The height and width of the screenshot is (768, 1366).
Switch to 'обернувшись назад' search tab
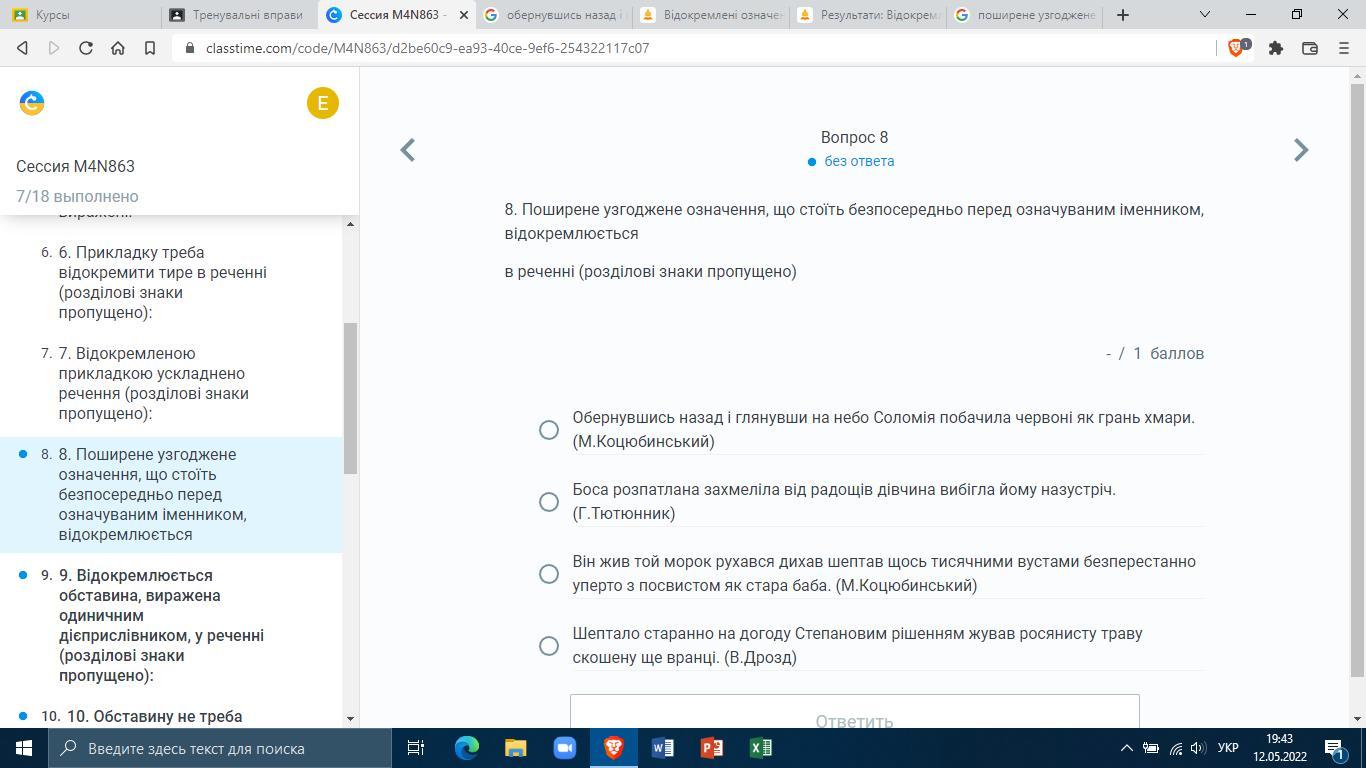554,15
